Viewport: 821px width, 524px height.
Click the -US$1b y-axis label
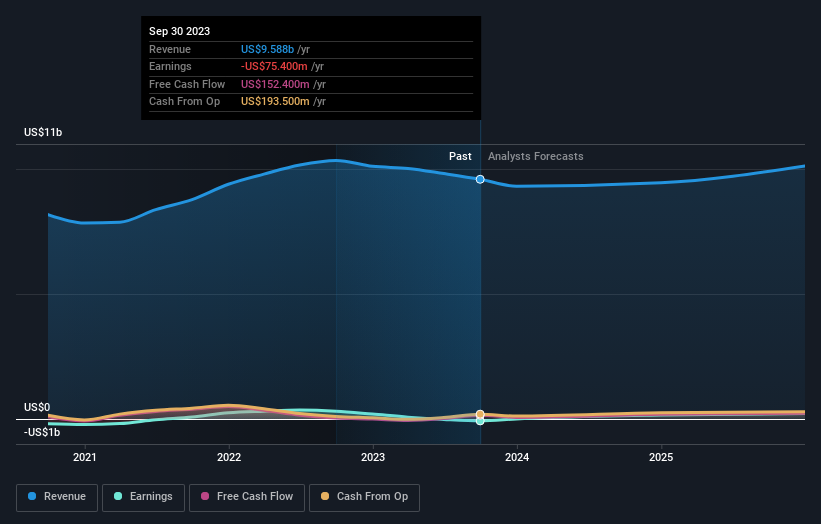pos(42,432)
